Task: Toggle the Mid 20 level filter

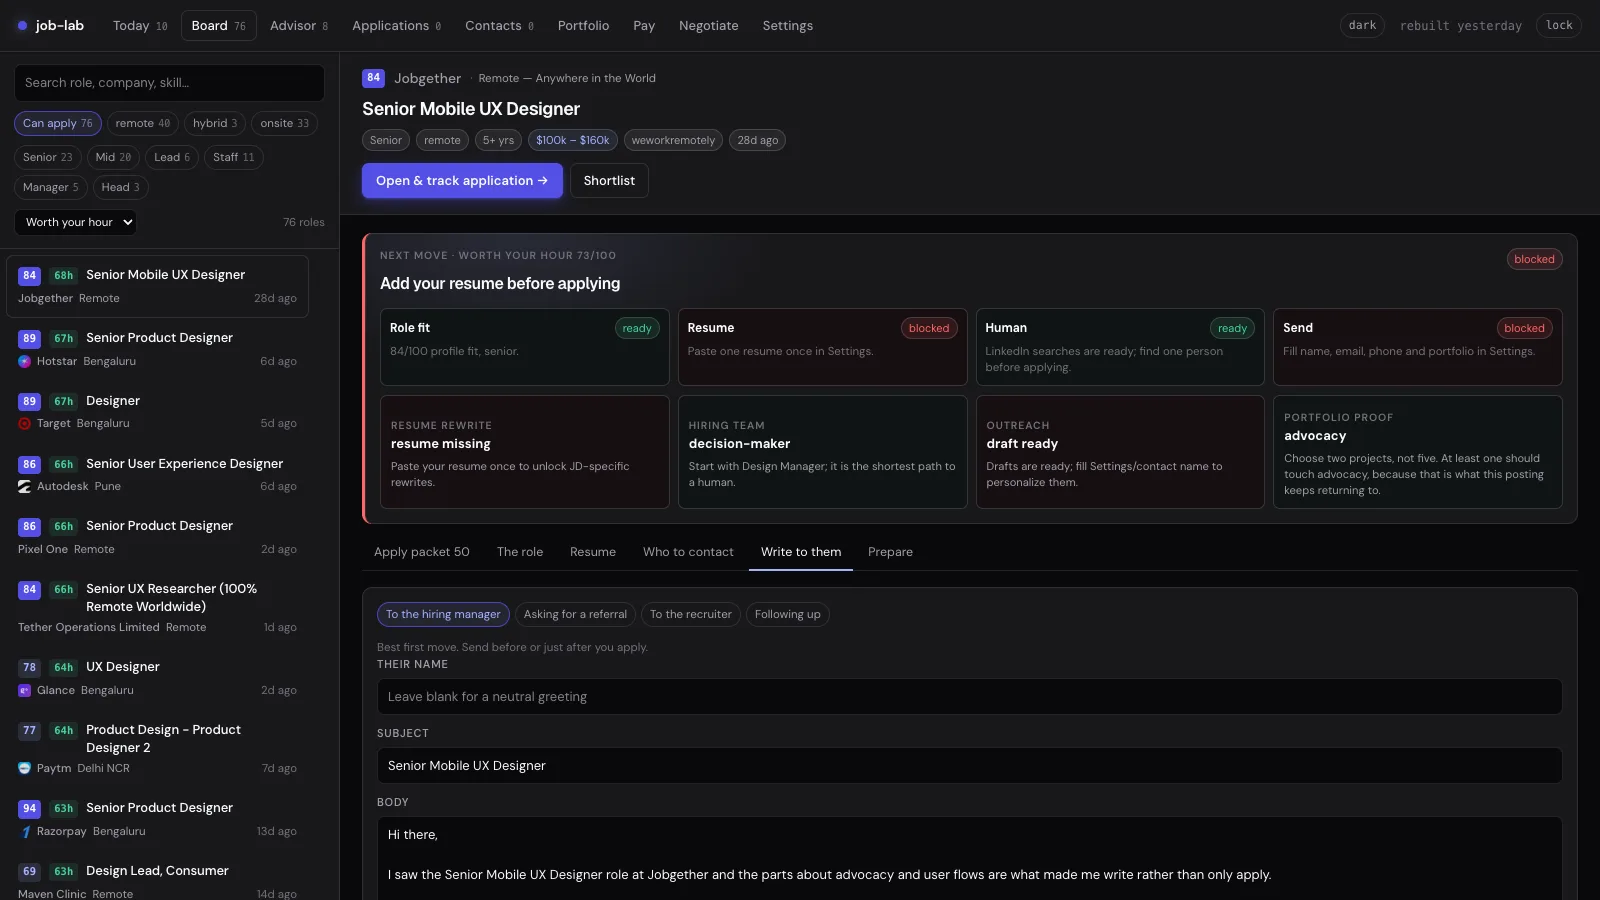Action: pos(113,158)
